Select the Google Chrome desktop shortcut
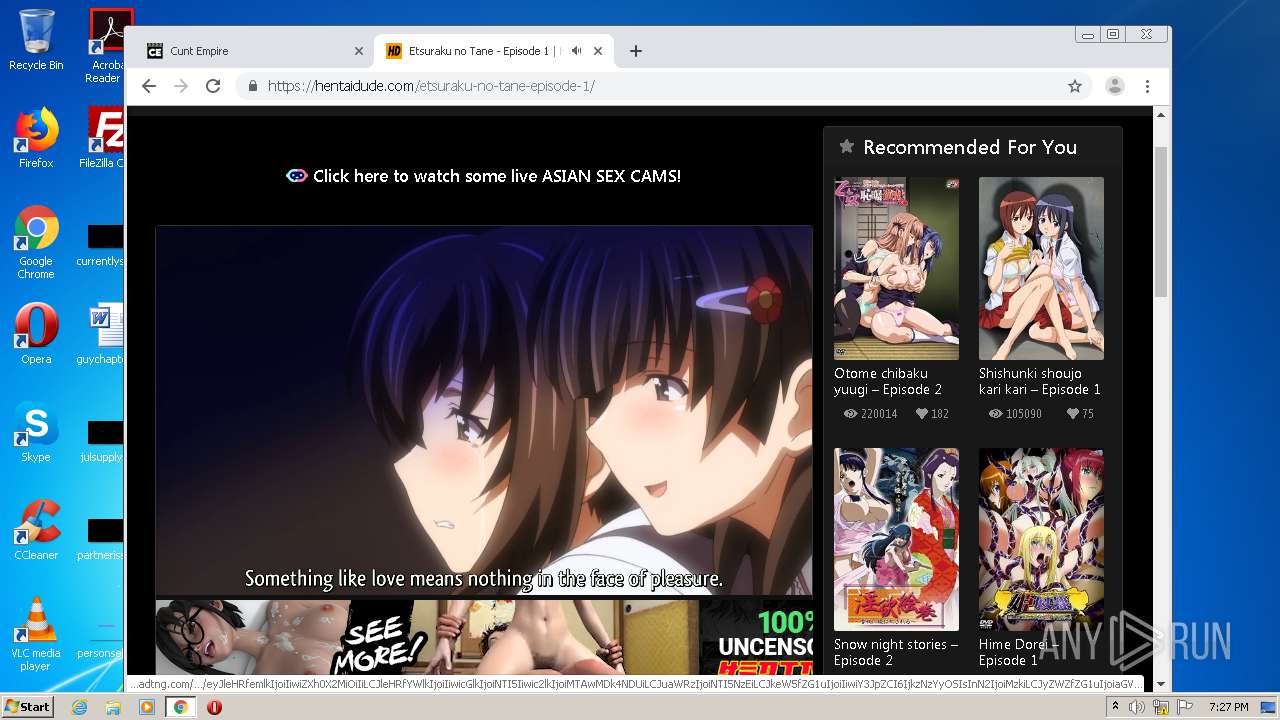1280x720 pixels. pos(36,242)
